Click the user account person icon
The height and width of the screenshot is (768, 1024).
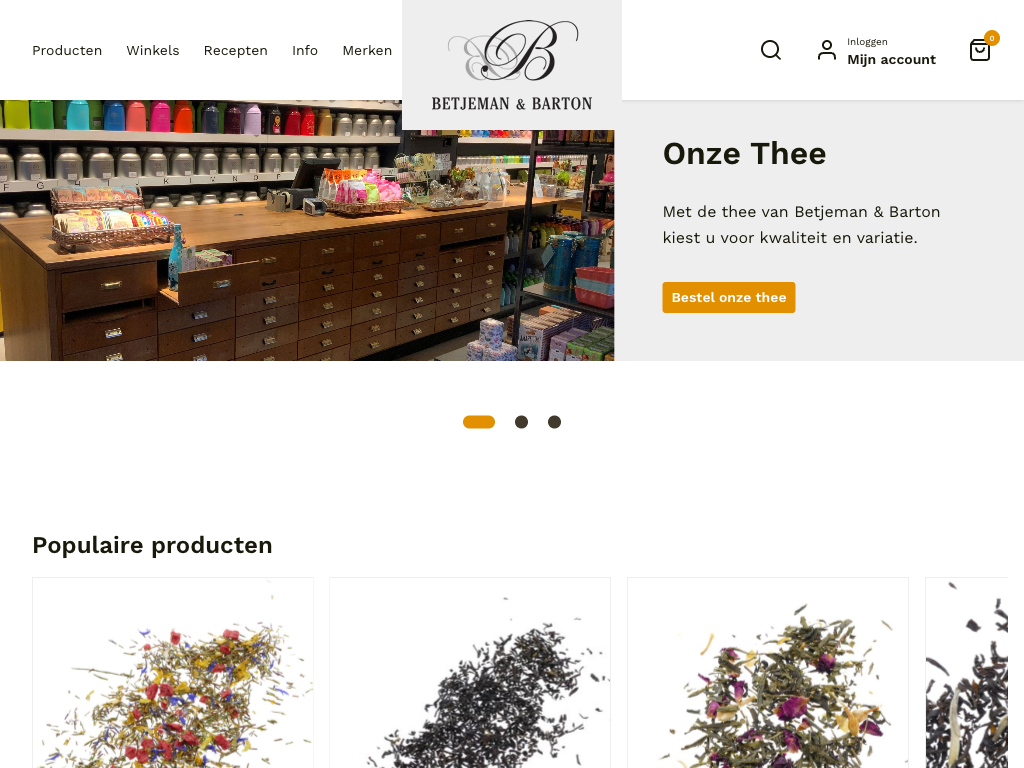(827, 50)
